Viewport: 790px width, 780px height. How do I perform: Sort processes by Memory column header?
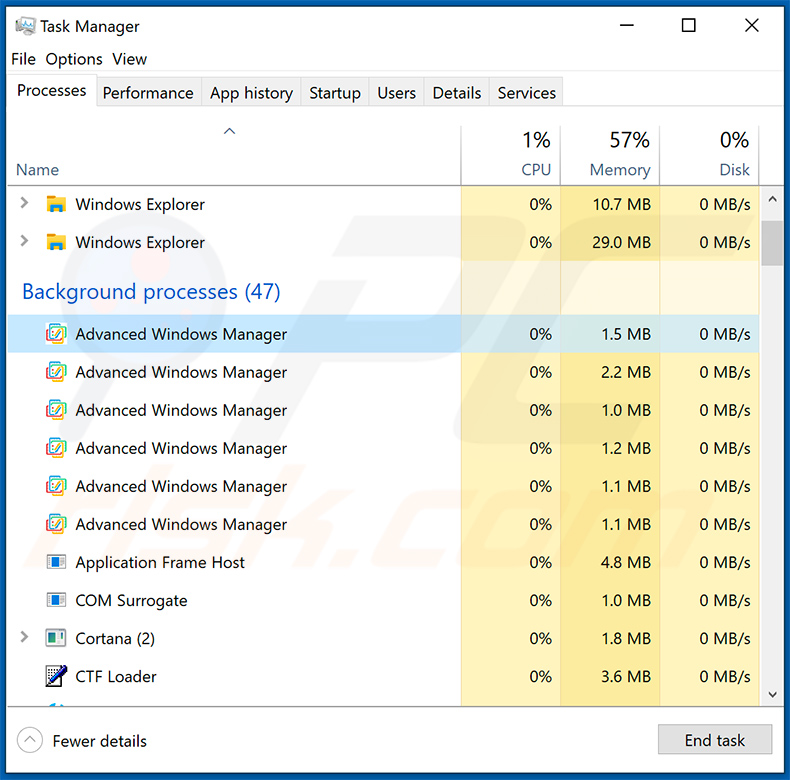click(x=619, y=169)
